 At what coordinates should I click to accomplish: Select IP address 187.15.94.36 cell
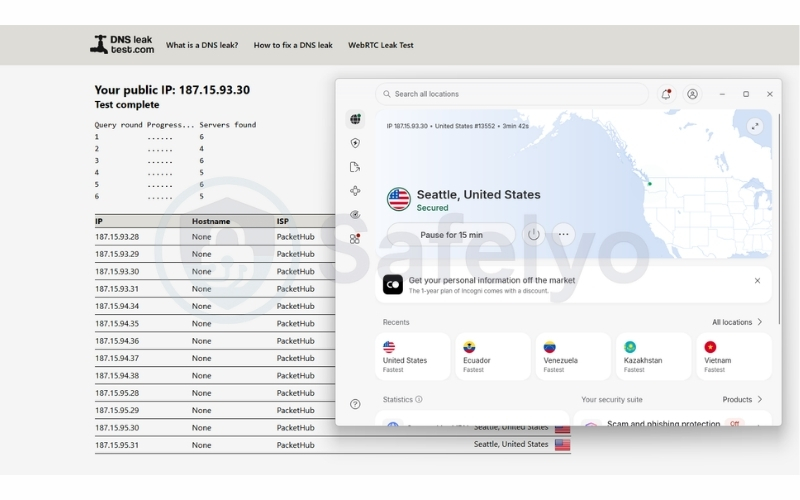[117, 341]
